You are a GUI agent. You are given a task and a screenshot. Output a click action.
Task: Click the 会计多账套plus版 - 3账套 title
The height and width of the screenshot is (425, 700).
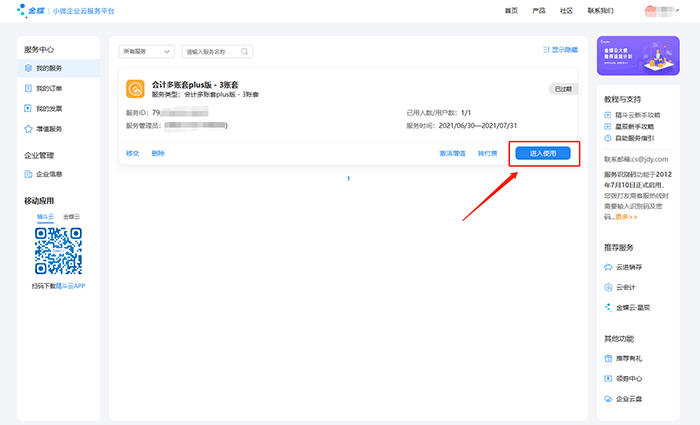point(195,84)
